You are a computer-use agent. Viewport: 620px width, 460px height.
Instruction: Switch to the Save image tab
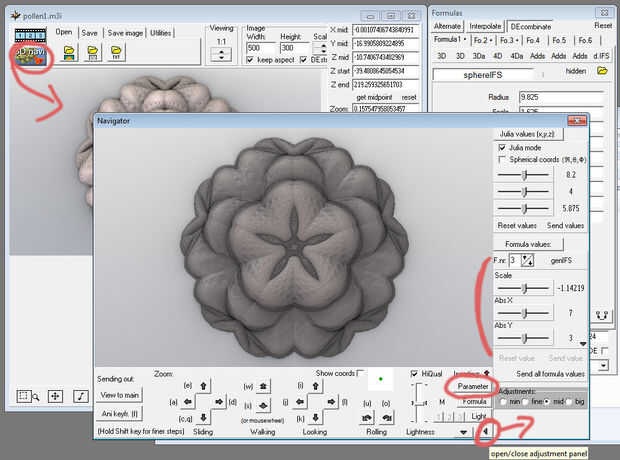[x=125, y=33]
